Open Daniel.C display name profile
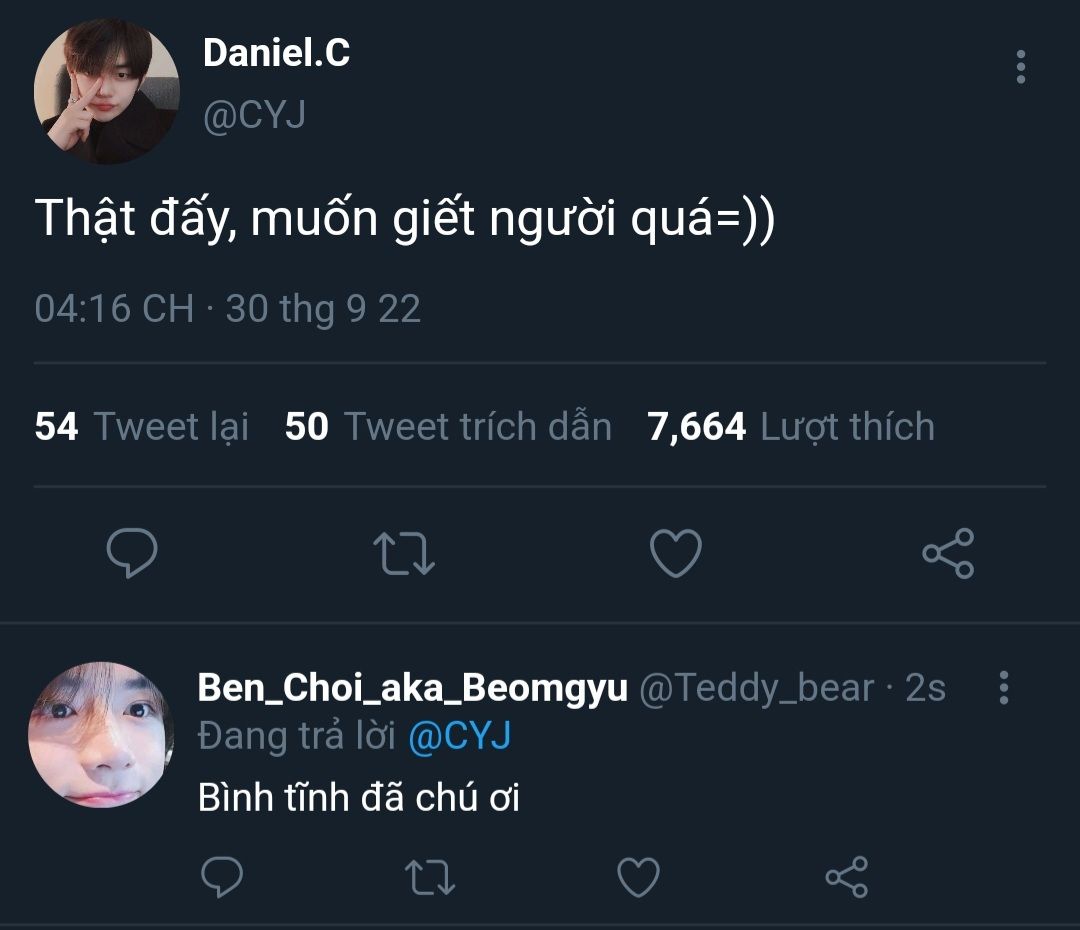Image resolution: width=1080 pixels, height=930 pixels. coord(276,53)
